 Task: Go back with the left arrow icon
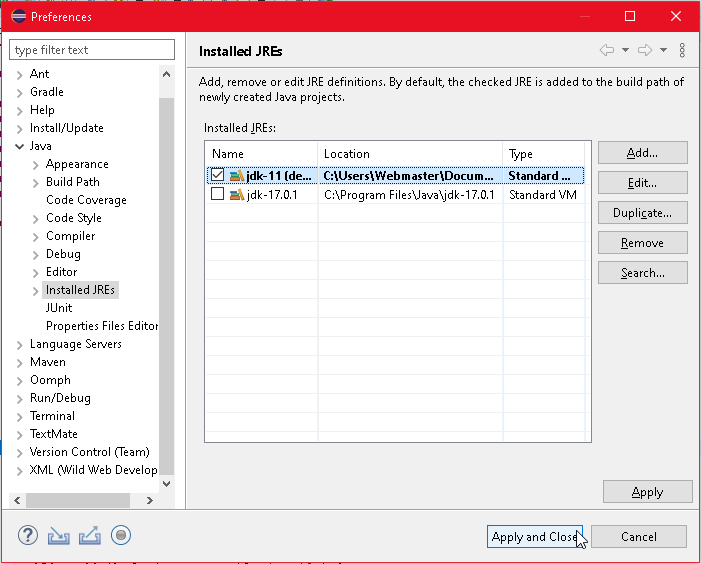point(607,50)
